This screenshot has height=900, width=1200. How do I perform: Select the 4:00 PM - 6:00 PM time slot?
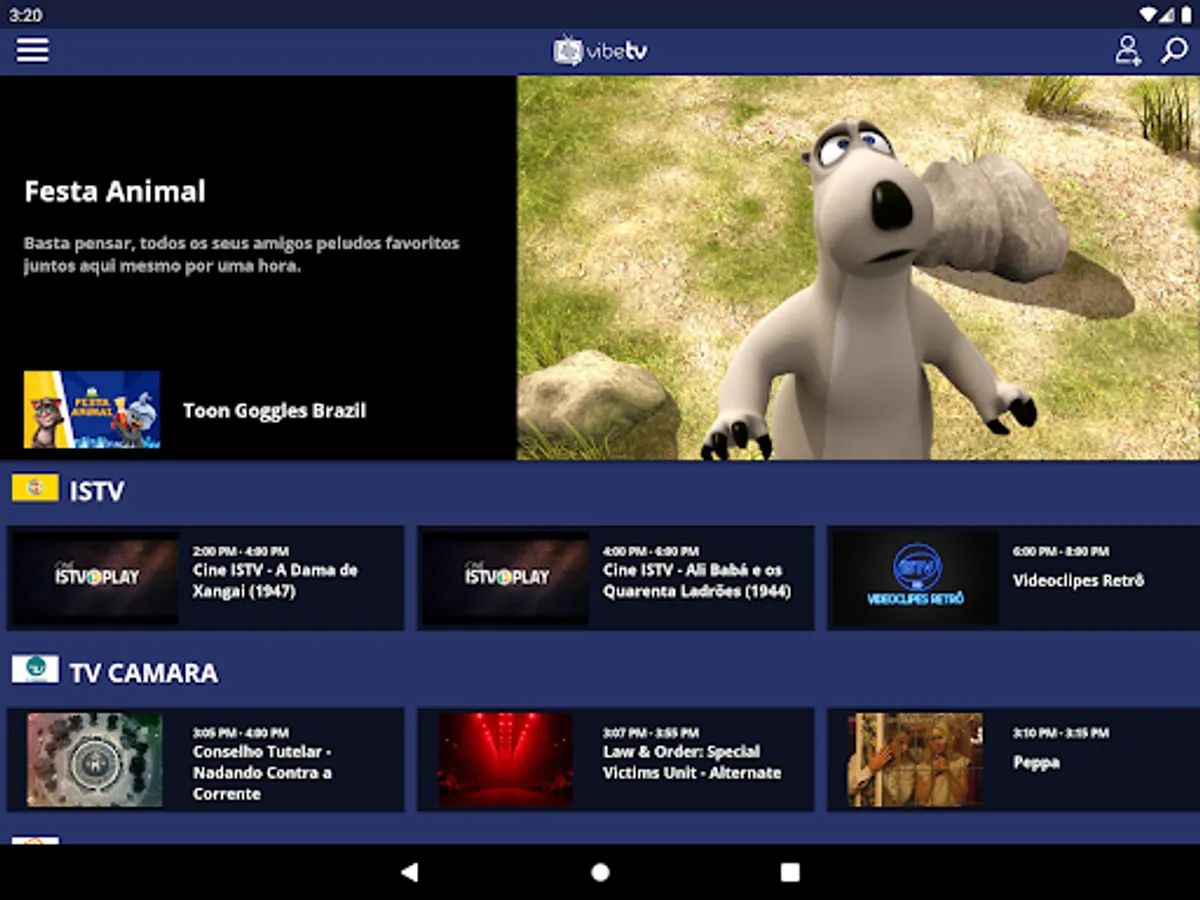point(650,551)
